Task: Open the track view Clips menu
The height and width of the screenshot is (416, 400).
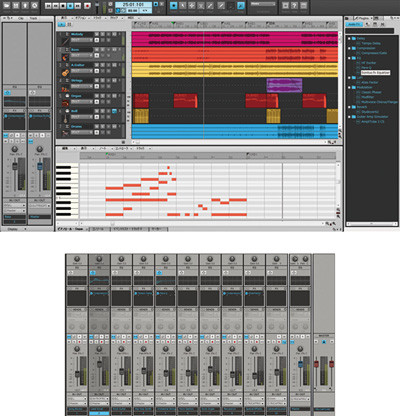Action: point(114,18)
